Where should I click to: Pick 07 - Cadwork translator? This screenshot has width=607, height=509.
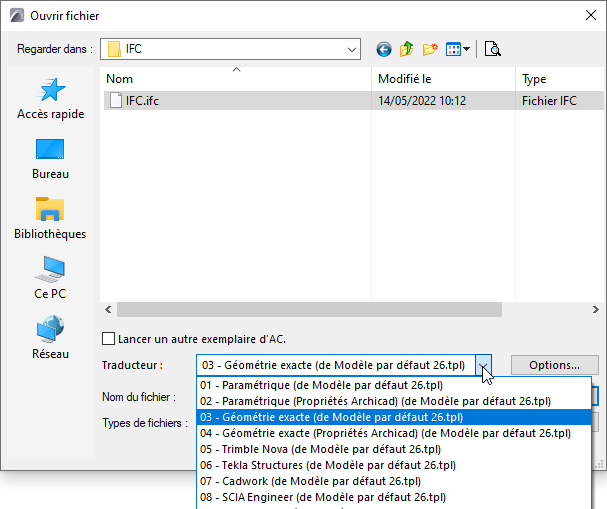coord(394,481)
